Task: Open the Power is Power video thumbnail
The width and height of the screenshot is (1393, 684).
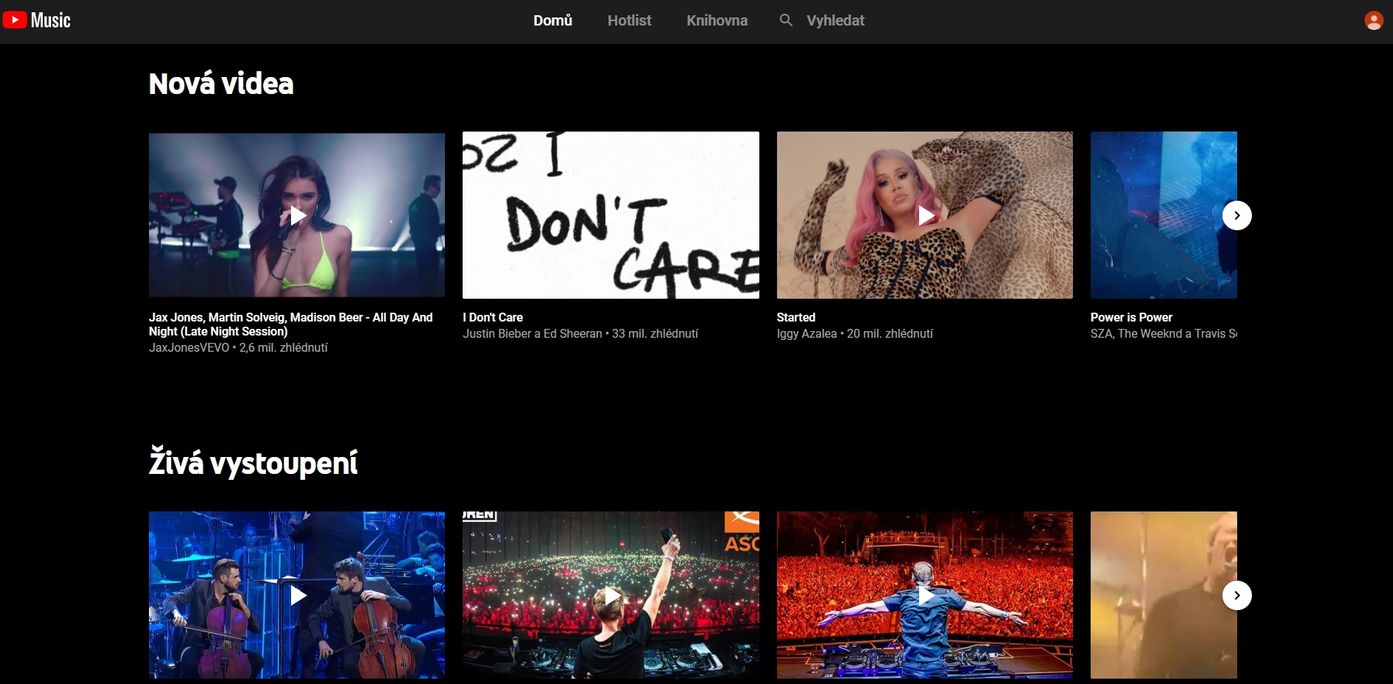Action: [x=1164, y=215]
